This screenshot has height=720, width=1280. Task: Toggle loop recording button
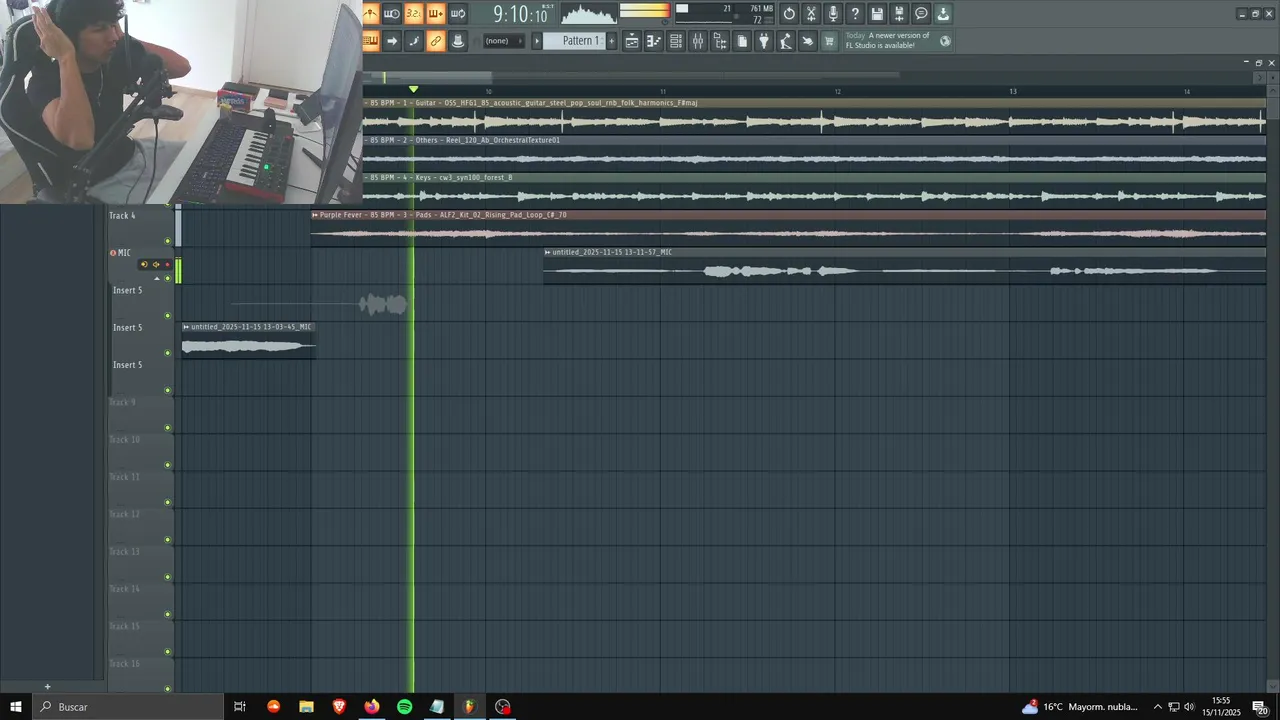pyautogui.click(x=458, y=14)
